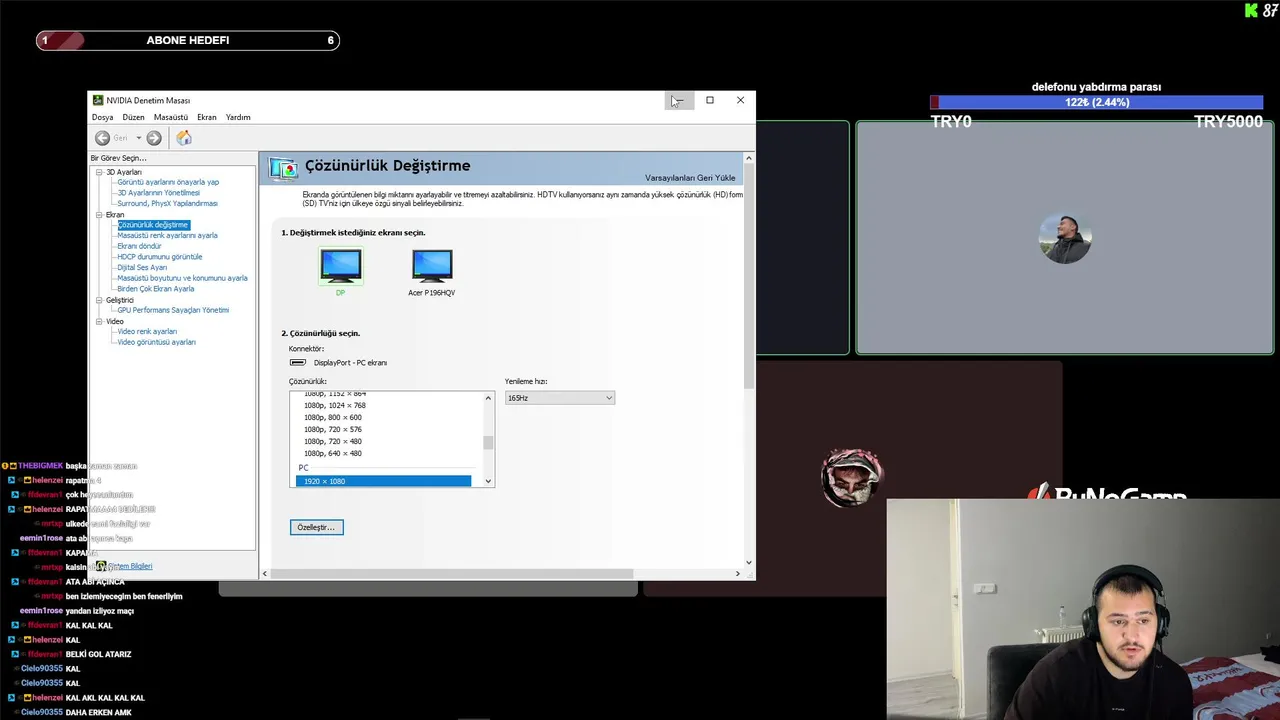Collapse the 3D Ayarları tree node

point(99,172)
